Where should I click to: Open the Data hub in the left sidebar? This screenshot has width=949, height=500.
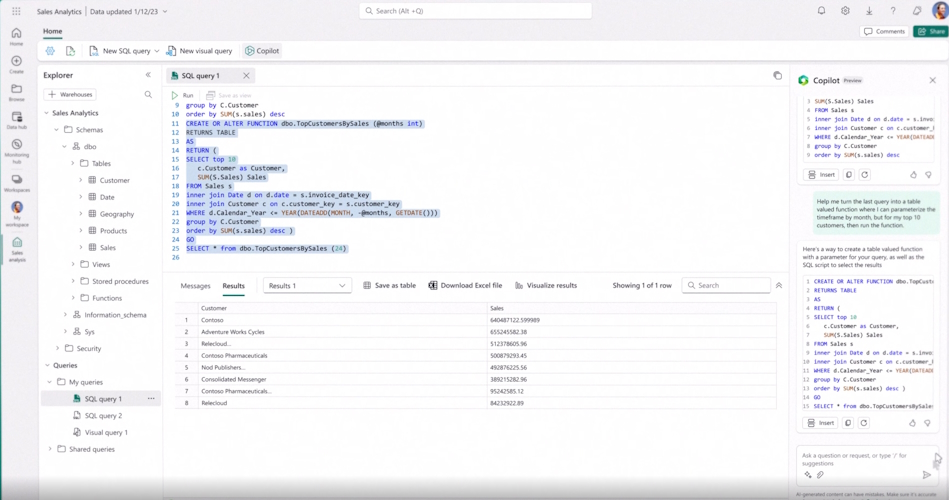16,121
